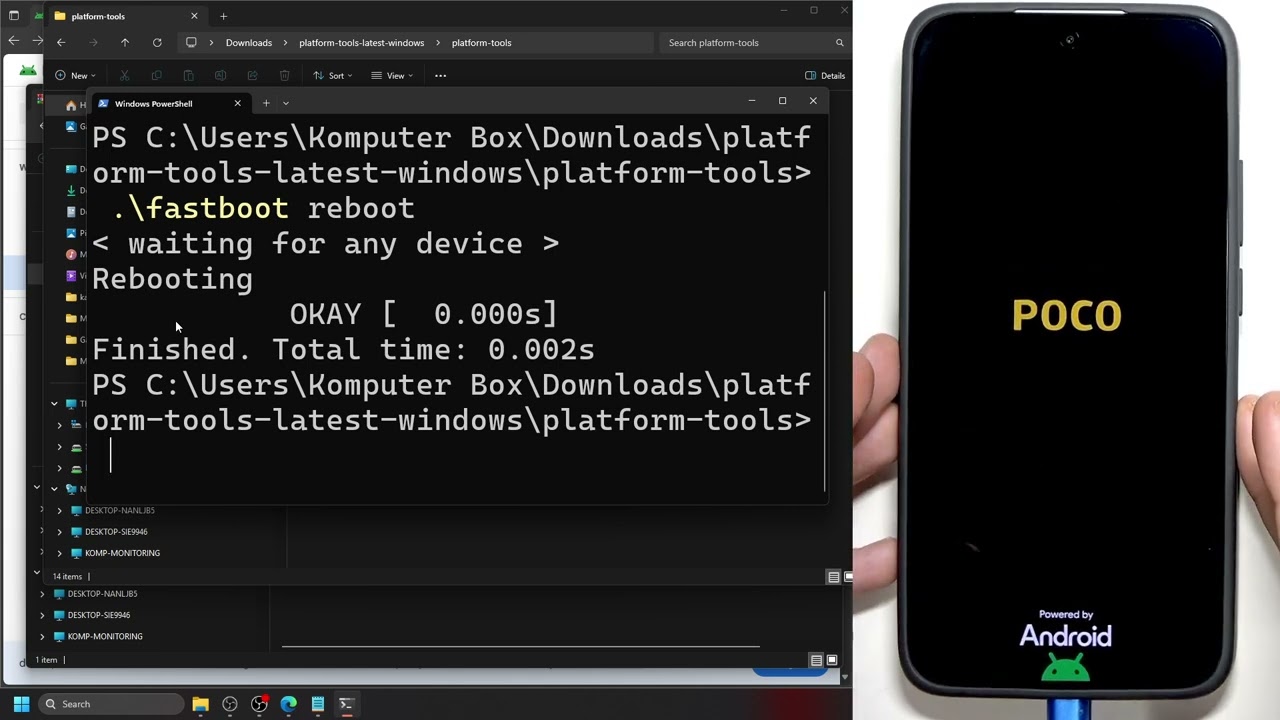The image size is (1280, 720).
Task: Click the Rename icon in Explorer toolbar
Action: tap(220, 76)
